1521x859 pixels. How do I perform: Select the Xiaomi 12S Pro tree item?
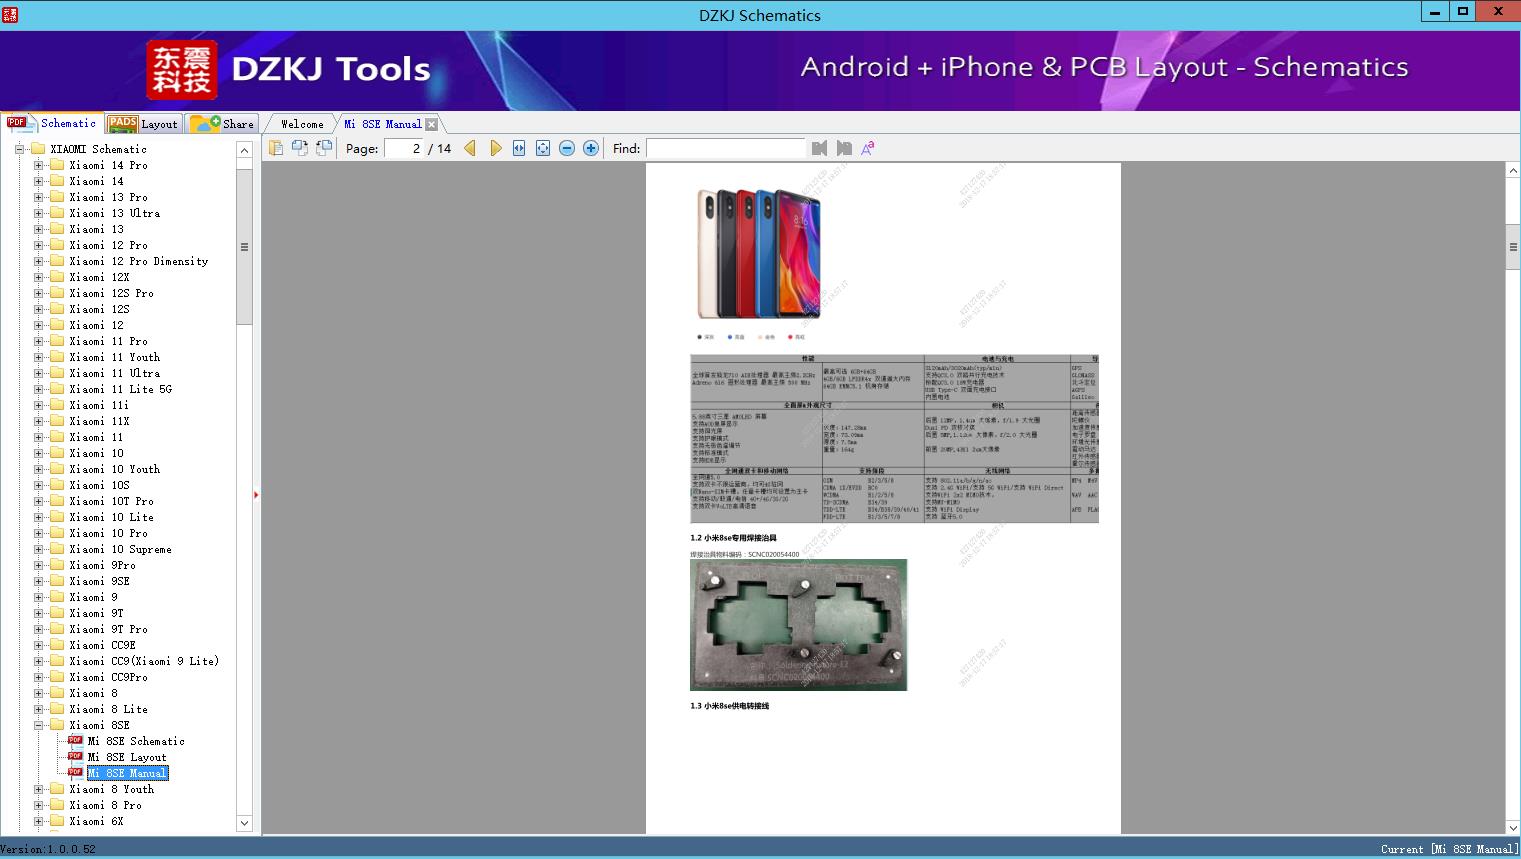pyautogui.click(x=112, y=293)
